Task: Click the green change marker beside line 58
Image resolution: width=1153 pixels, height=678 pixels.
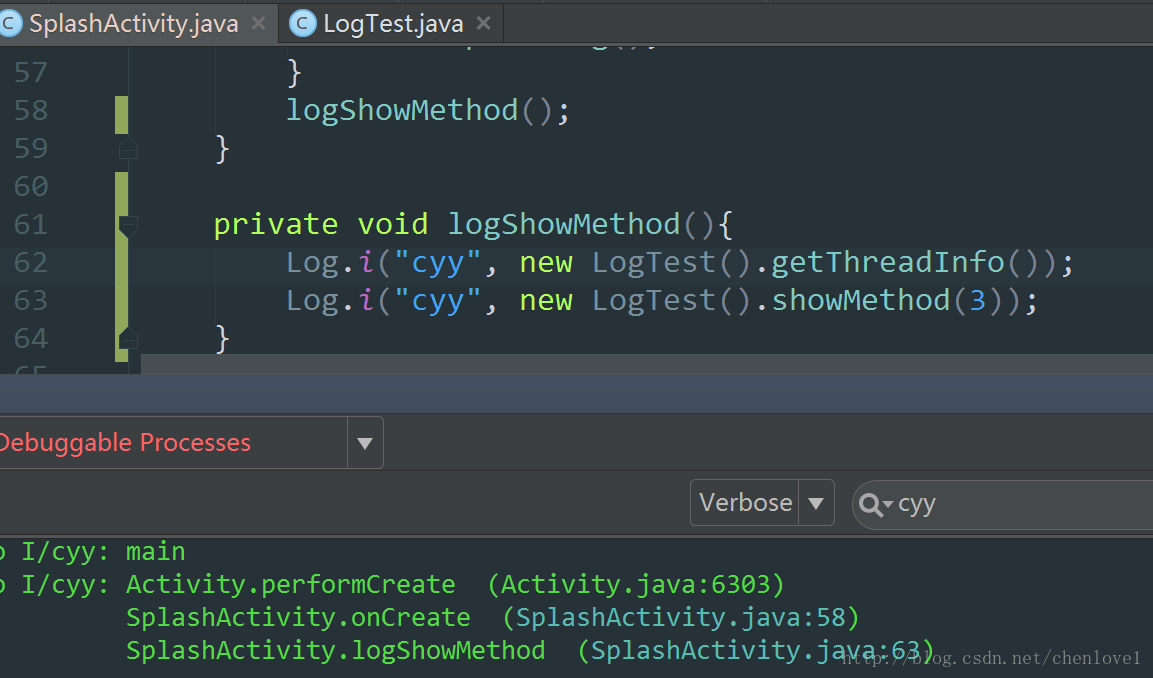Action: coord(121,115)
